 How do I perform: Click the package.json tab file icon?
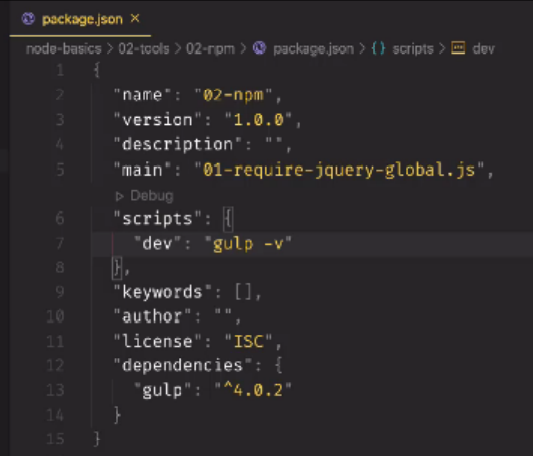tap(28, 19)
